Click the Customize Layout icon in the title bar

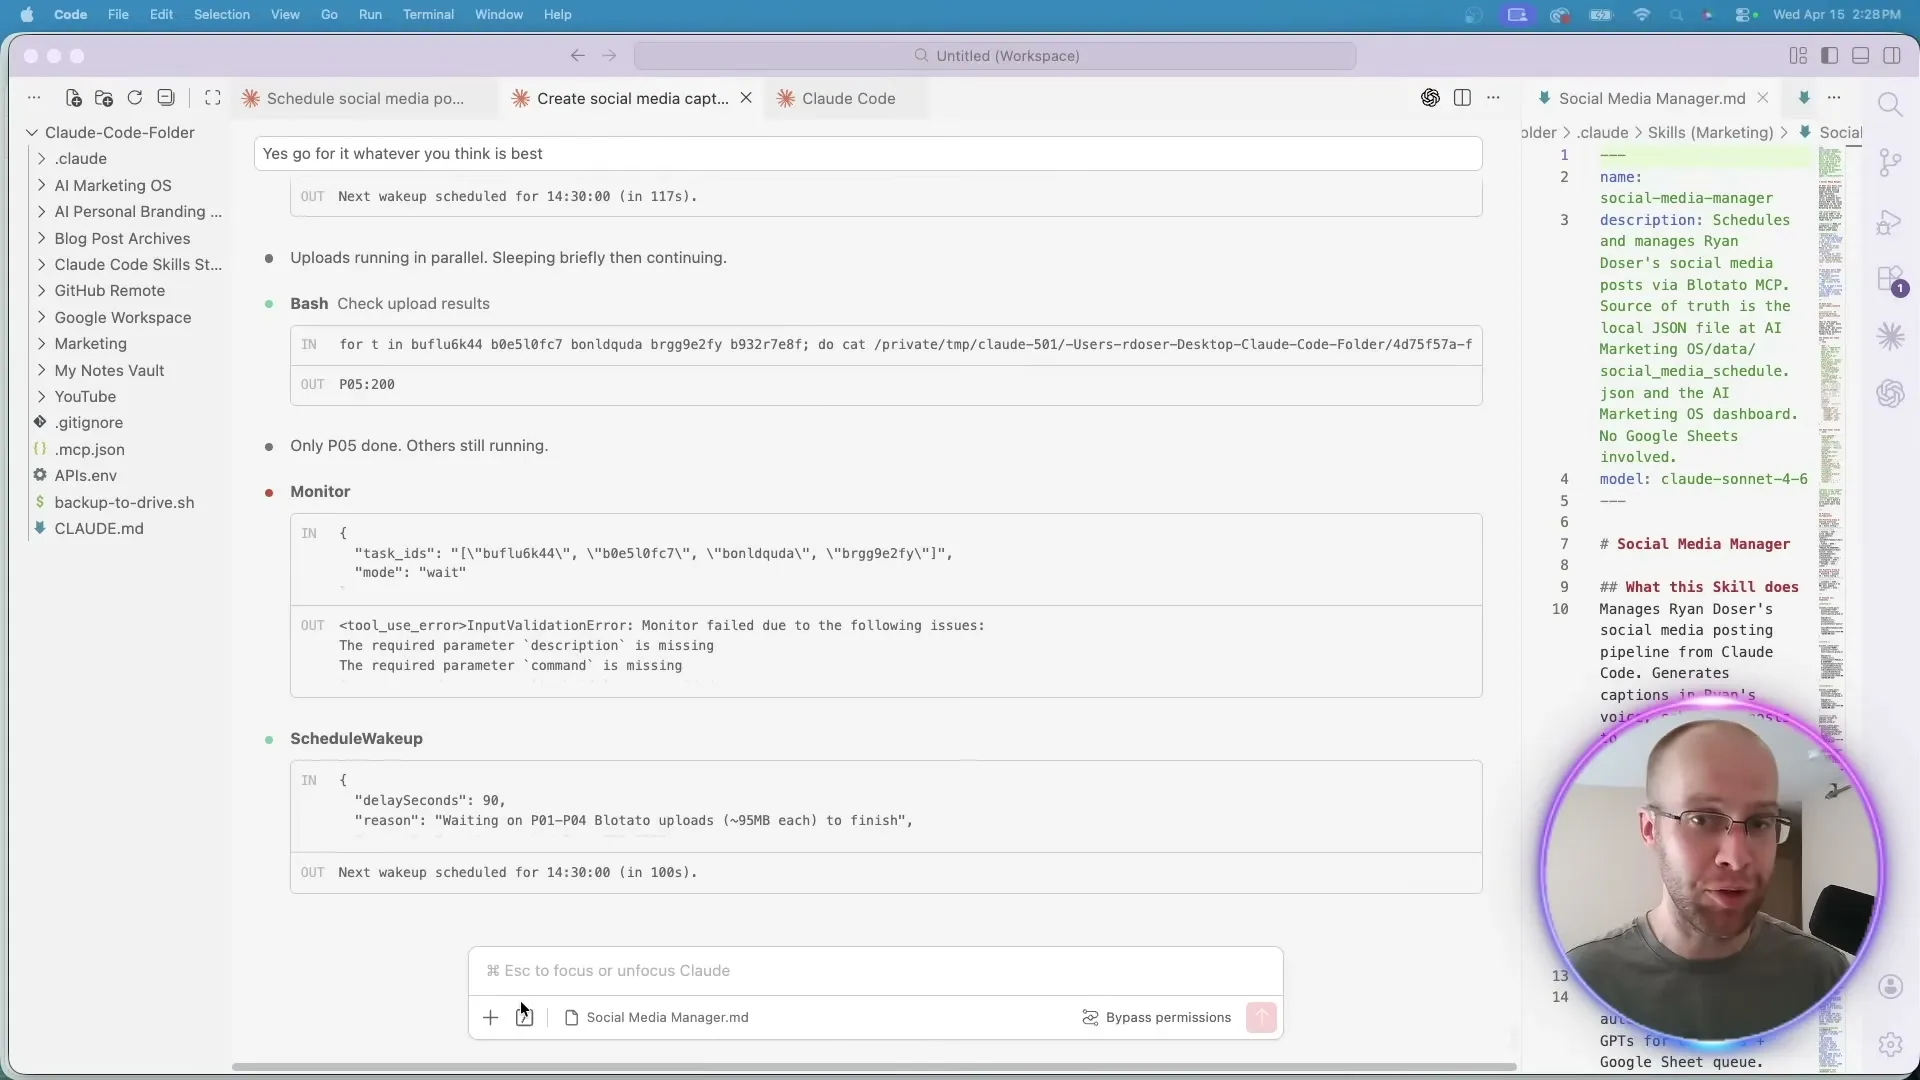(x=1798, y=56)
